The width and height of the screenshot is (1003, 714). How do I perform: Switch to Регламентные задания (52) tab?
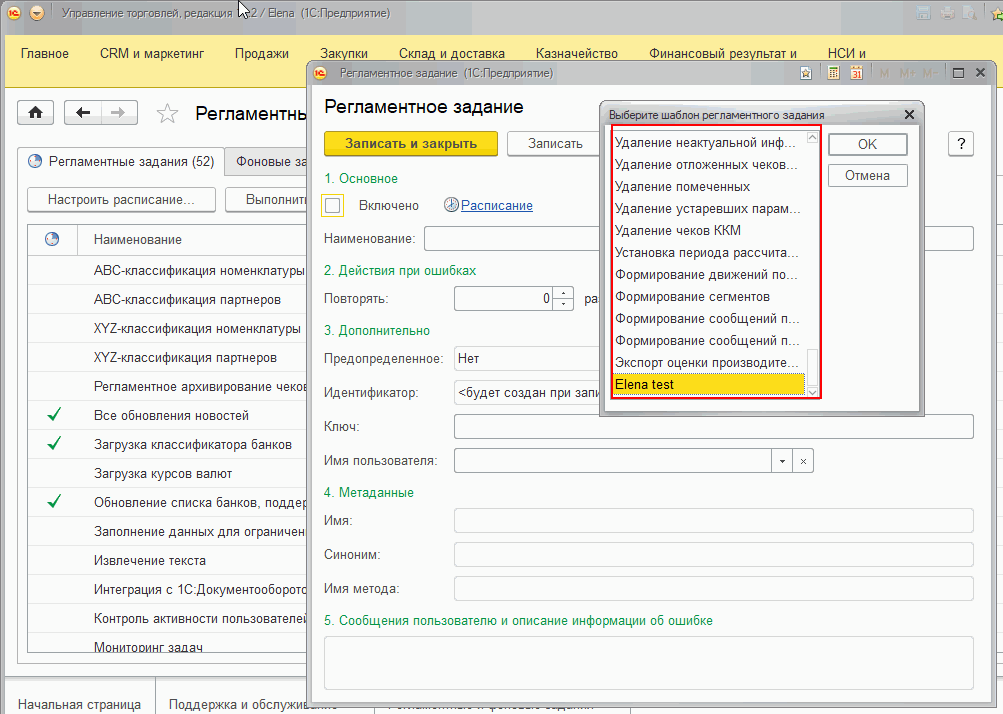click(120, 162)
